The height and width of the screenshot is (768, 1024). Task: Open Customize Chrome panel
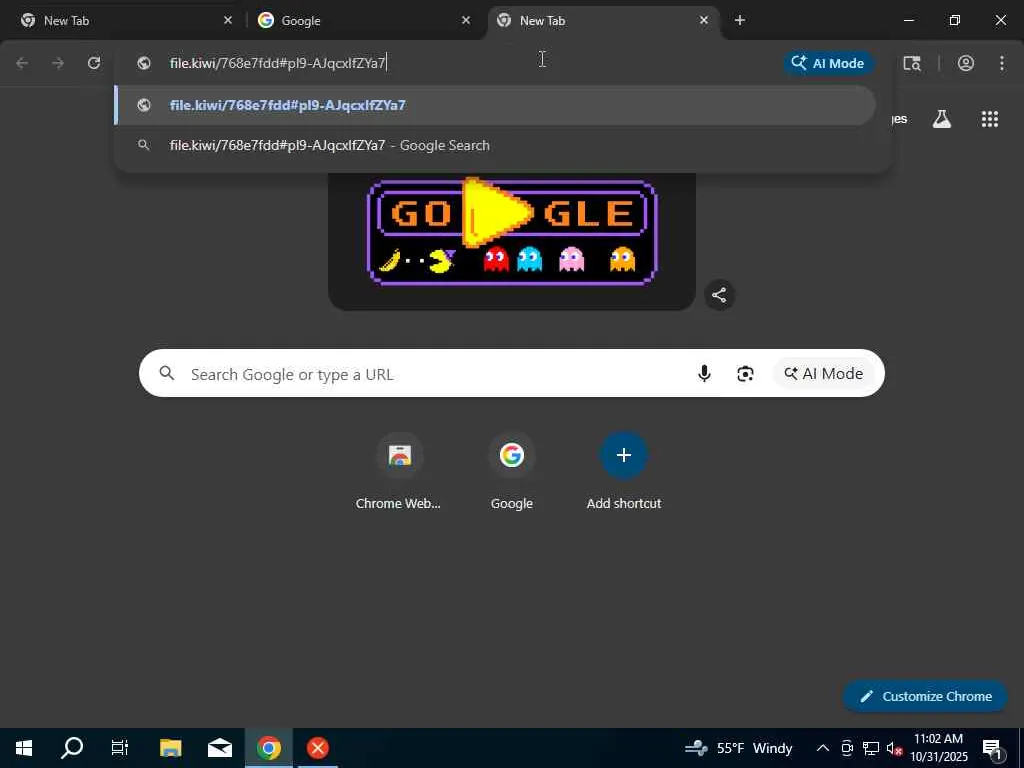pyautogui.click(x=925, y=696)
